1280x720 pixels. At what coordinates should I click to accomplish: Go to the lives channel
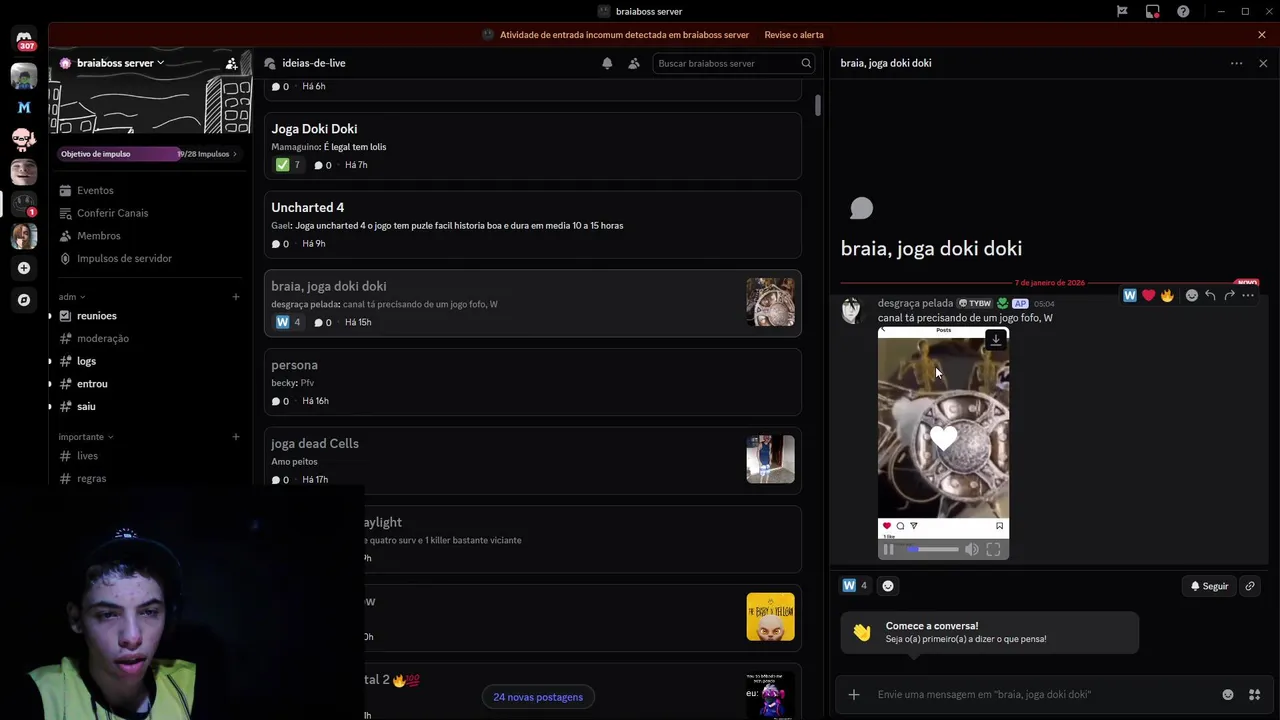pos(150,456)
